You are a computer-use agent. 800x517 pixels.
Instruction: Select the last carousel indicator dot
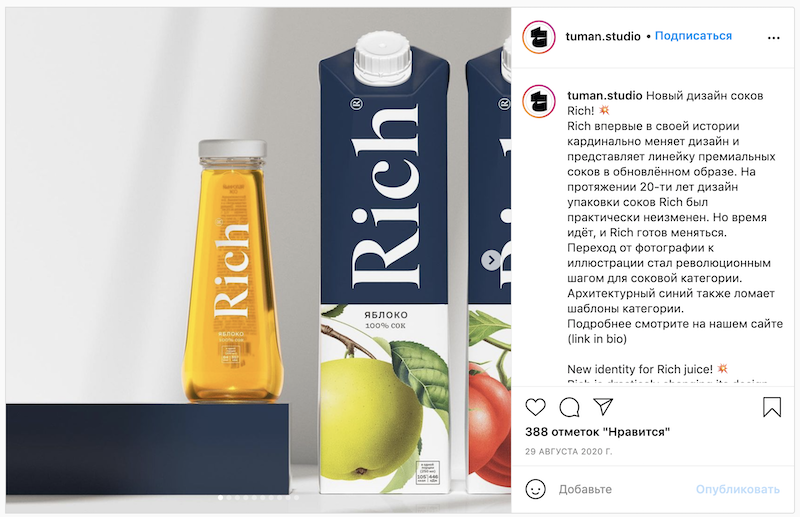coord(296,498)
